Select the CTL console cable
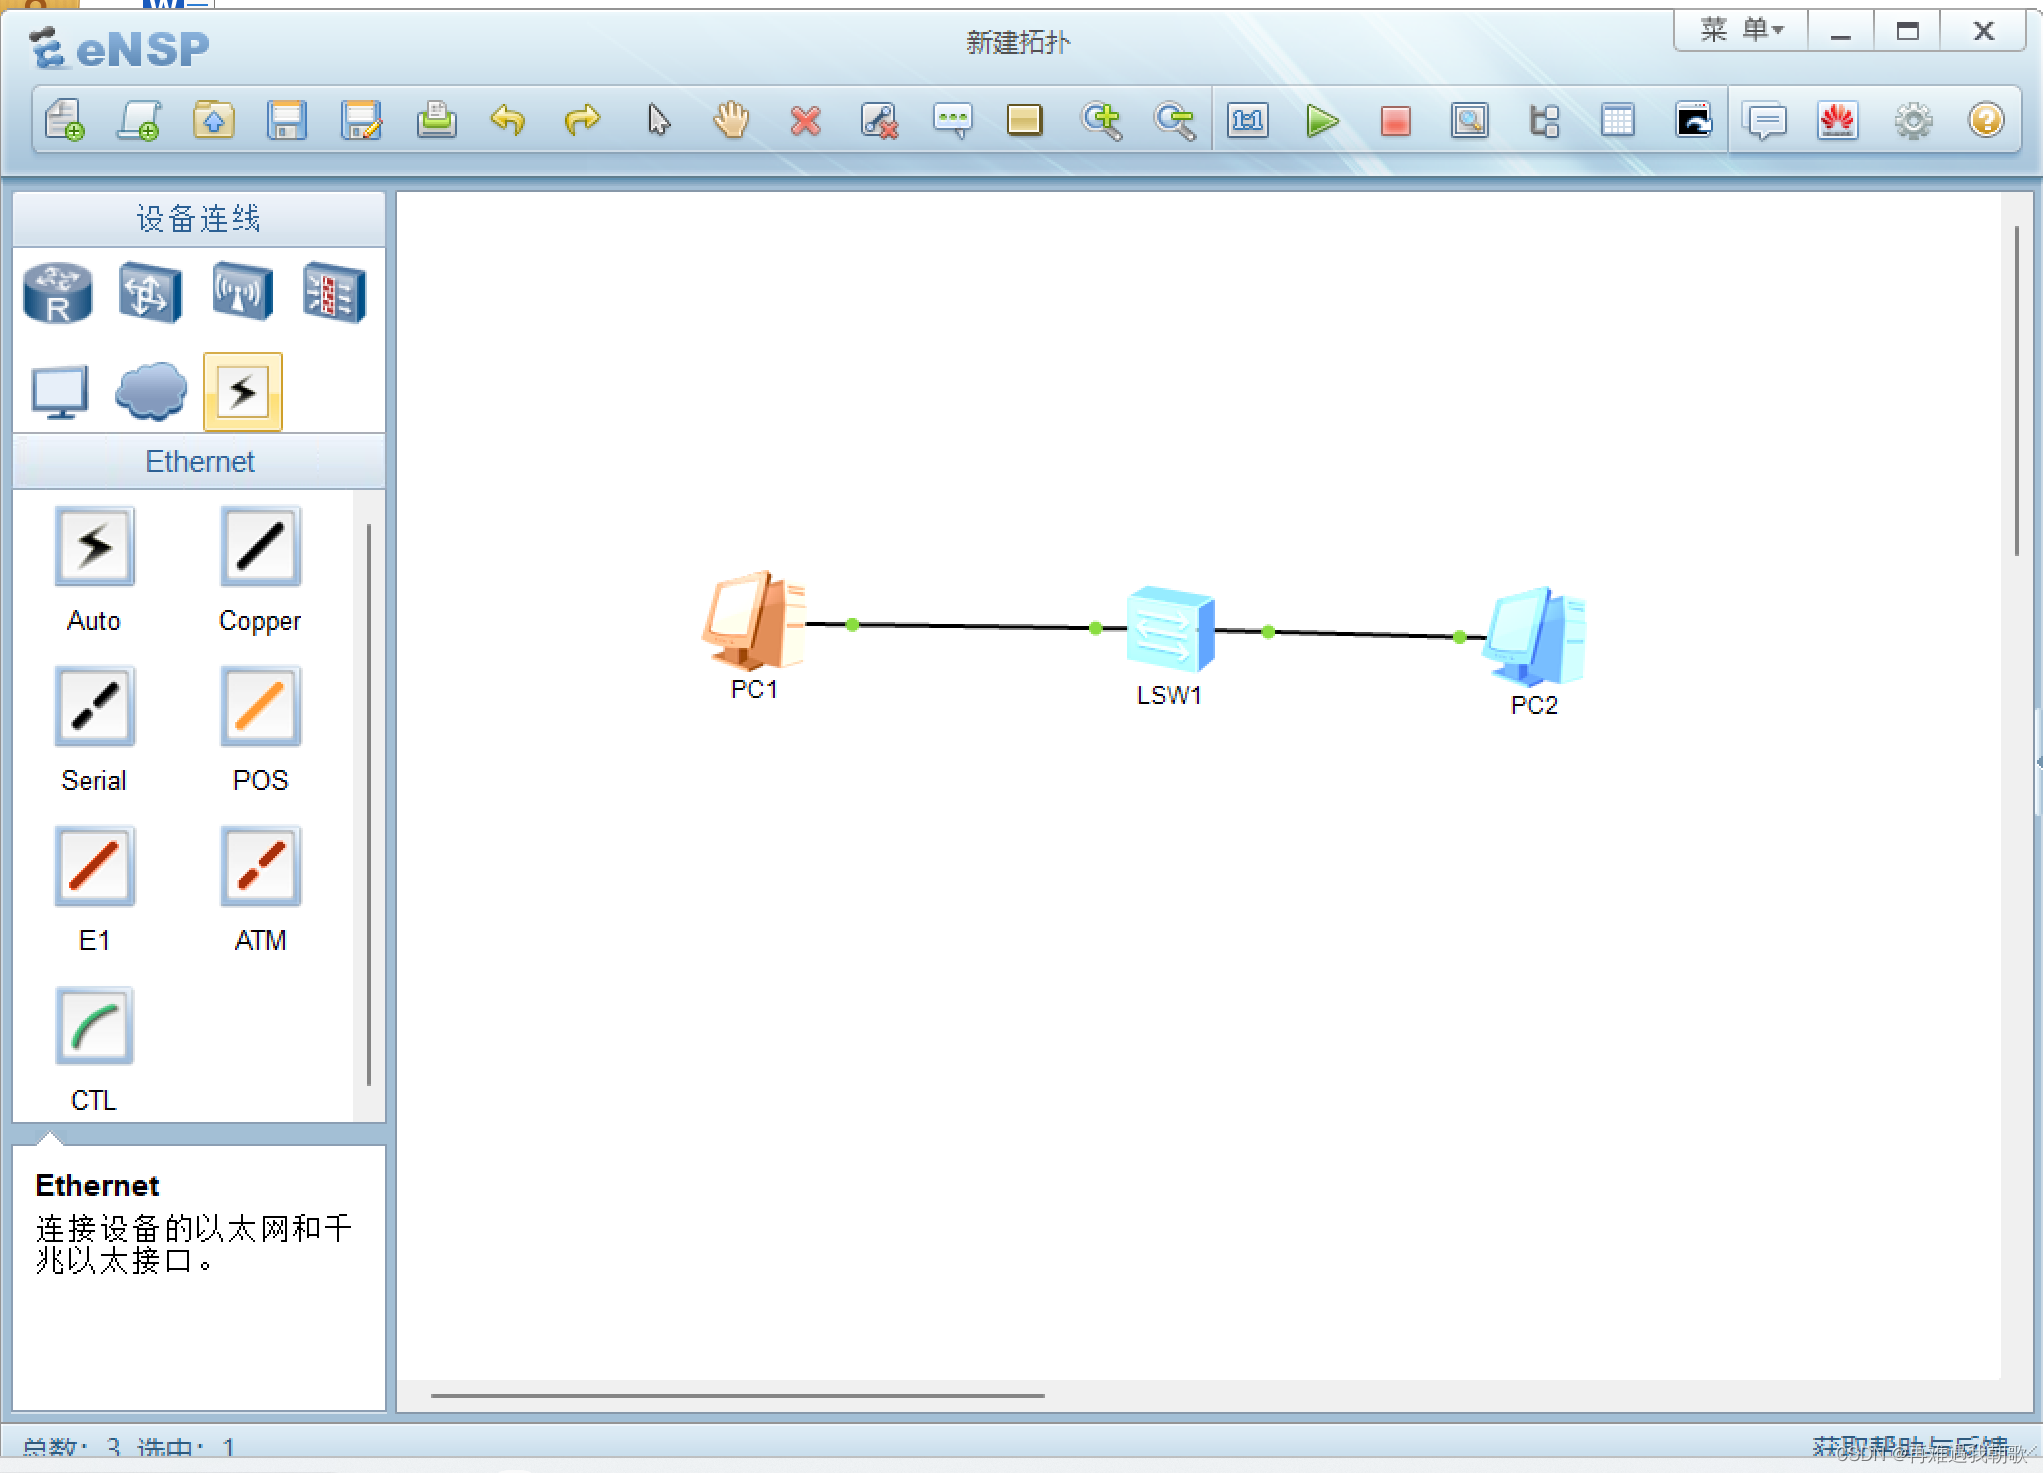Viewport: 2043px width, 1473px height. 94,1027
